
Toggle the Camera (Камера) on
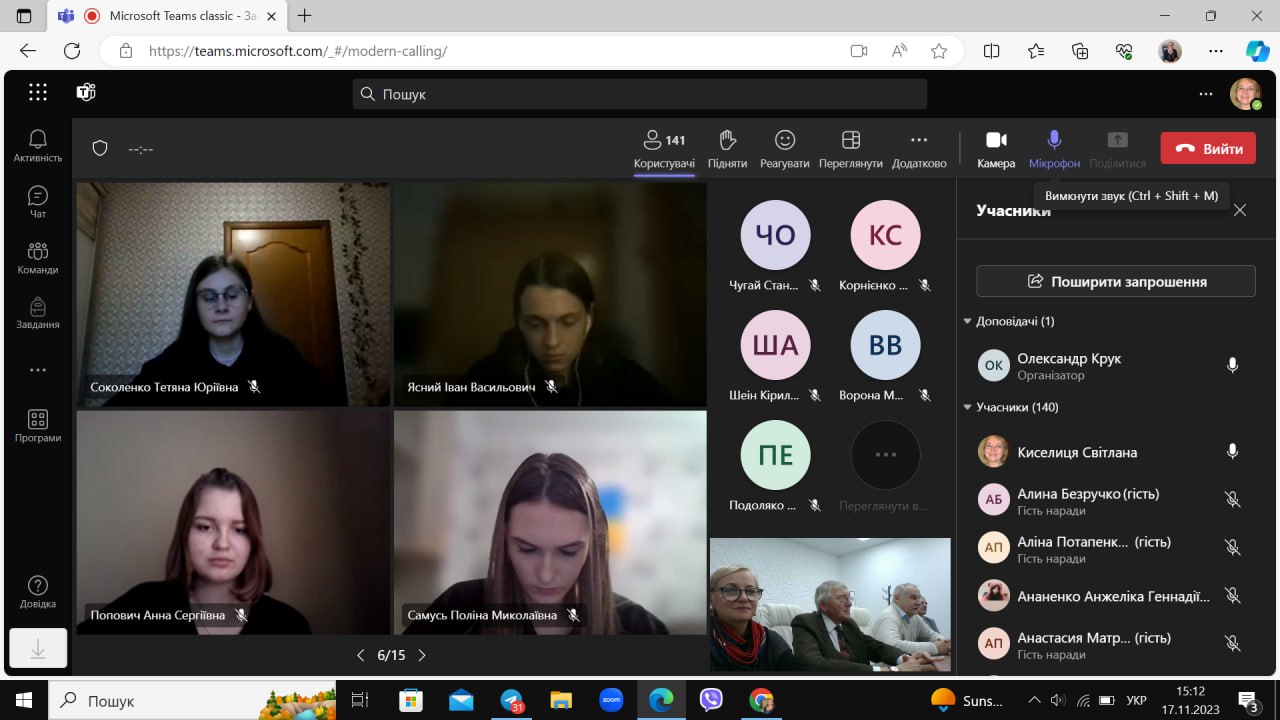[x=996, y=148]
